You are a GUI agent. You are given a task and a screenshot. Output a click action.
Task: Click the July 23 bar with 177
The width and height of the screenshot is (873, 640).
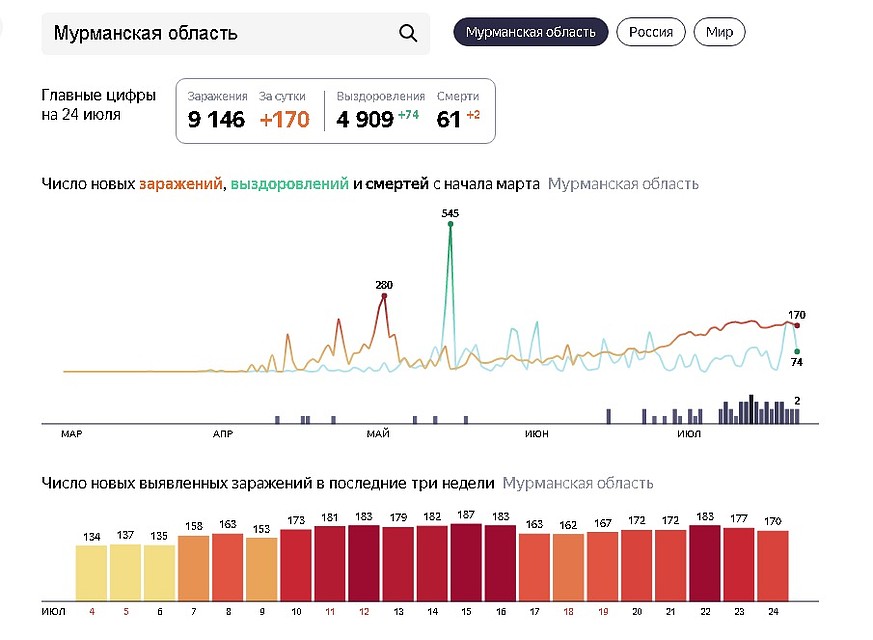pos(739,565)
